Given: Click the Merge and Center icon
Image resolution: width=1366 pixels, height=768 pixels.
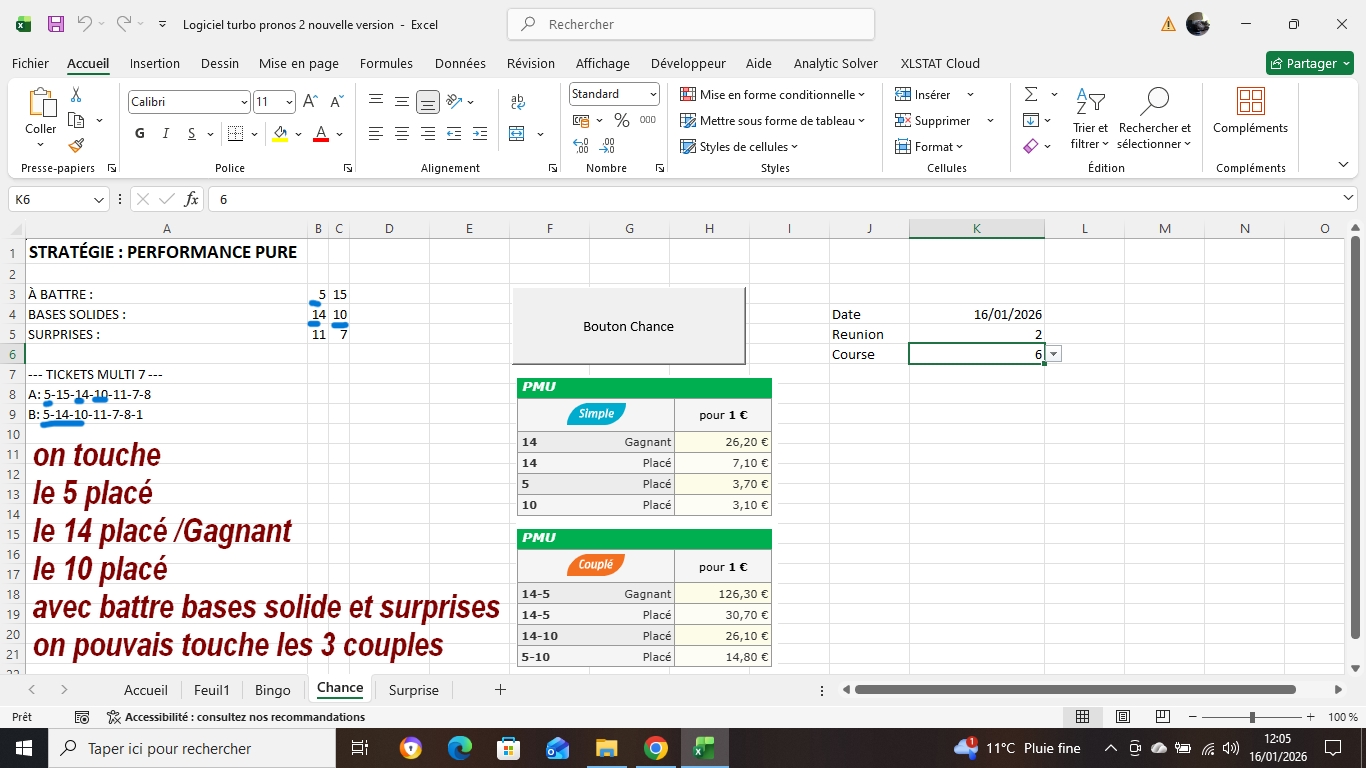Looking at the screenshot, I should [517, 134].
